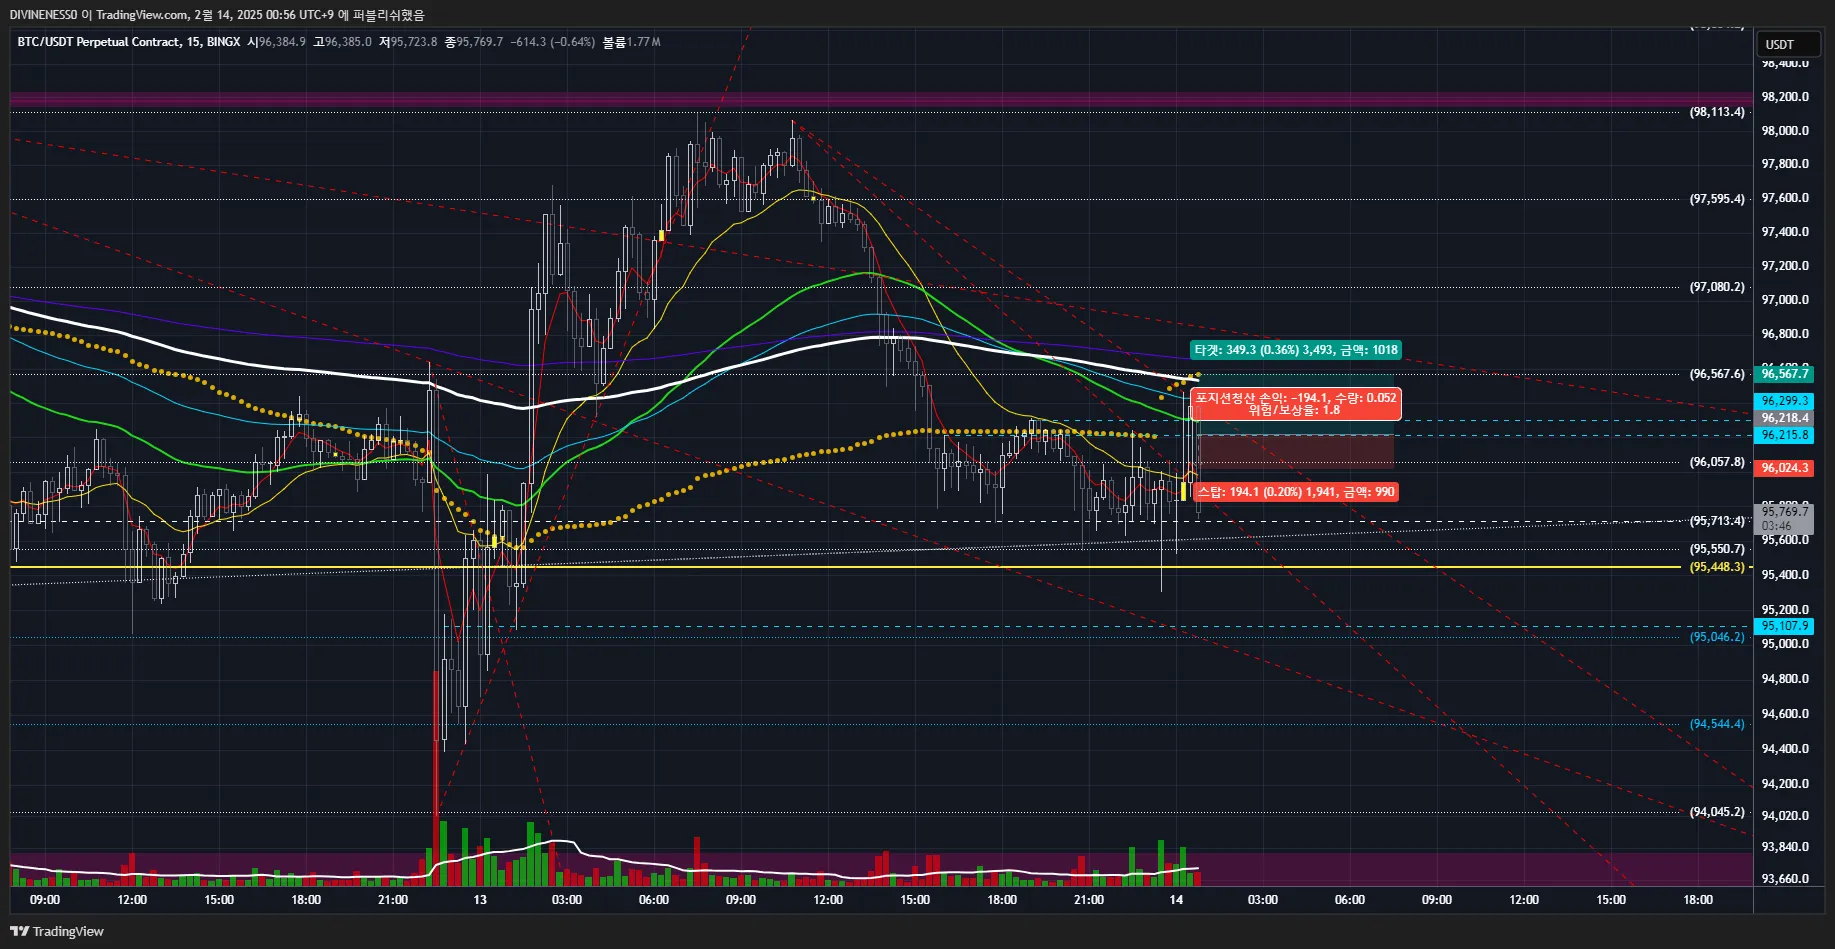Click the red 96,024.3 price tag
Screen dimensions: 1835x949
1785,468
